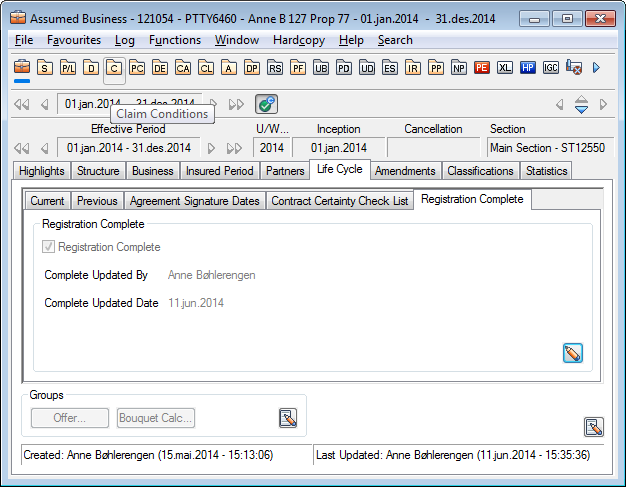Open the CA toolbar icon
Image resolution: width=626 pixels, height=487 pixels.
pyautogui.click(x=183, y=68)
